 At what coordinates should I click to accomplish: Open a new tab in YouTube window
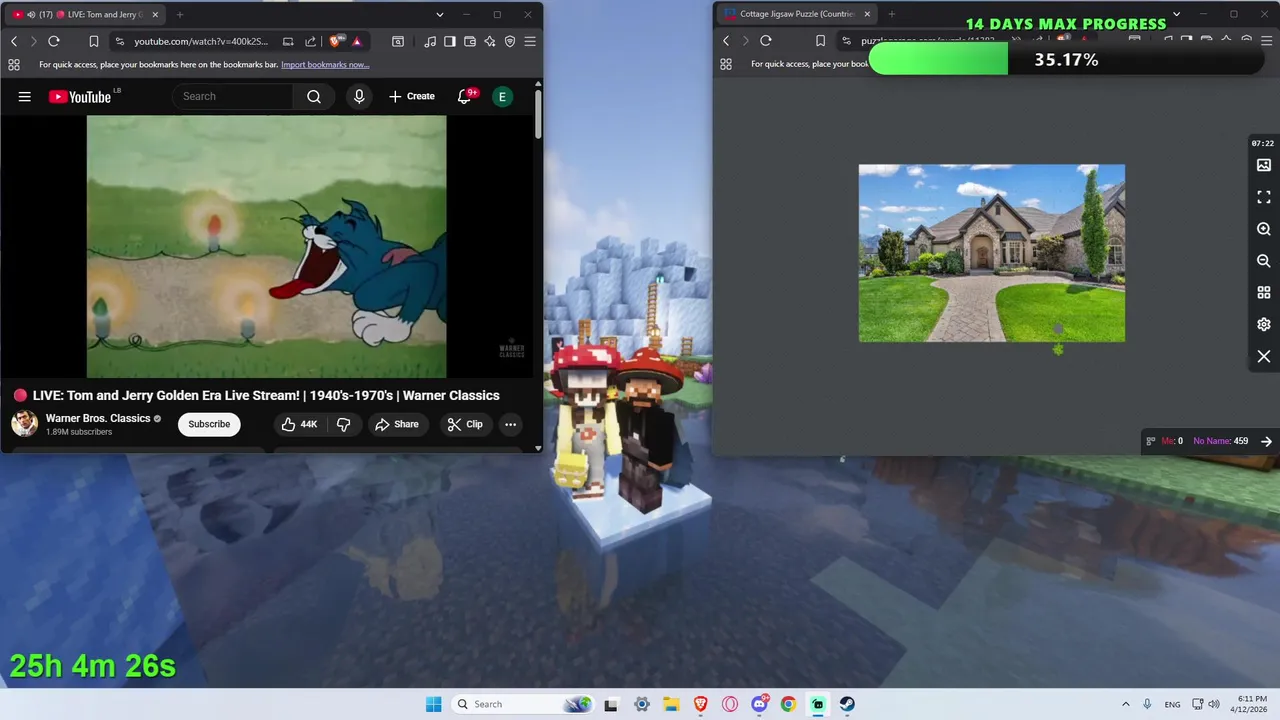tap(180, 14)
